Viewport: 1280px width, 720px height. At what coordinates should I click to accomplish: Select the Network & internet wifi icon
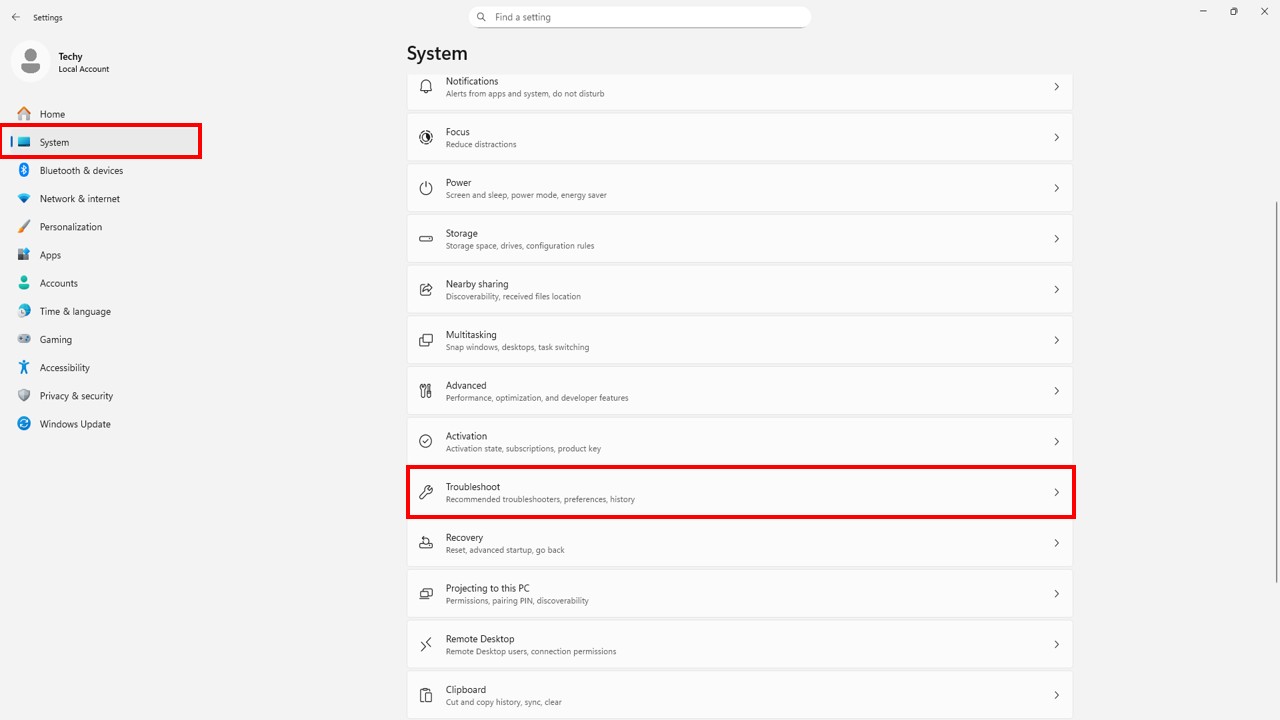[24, 199]
